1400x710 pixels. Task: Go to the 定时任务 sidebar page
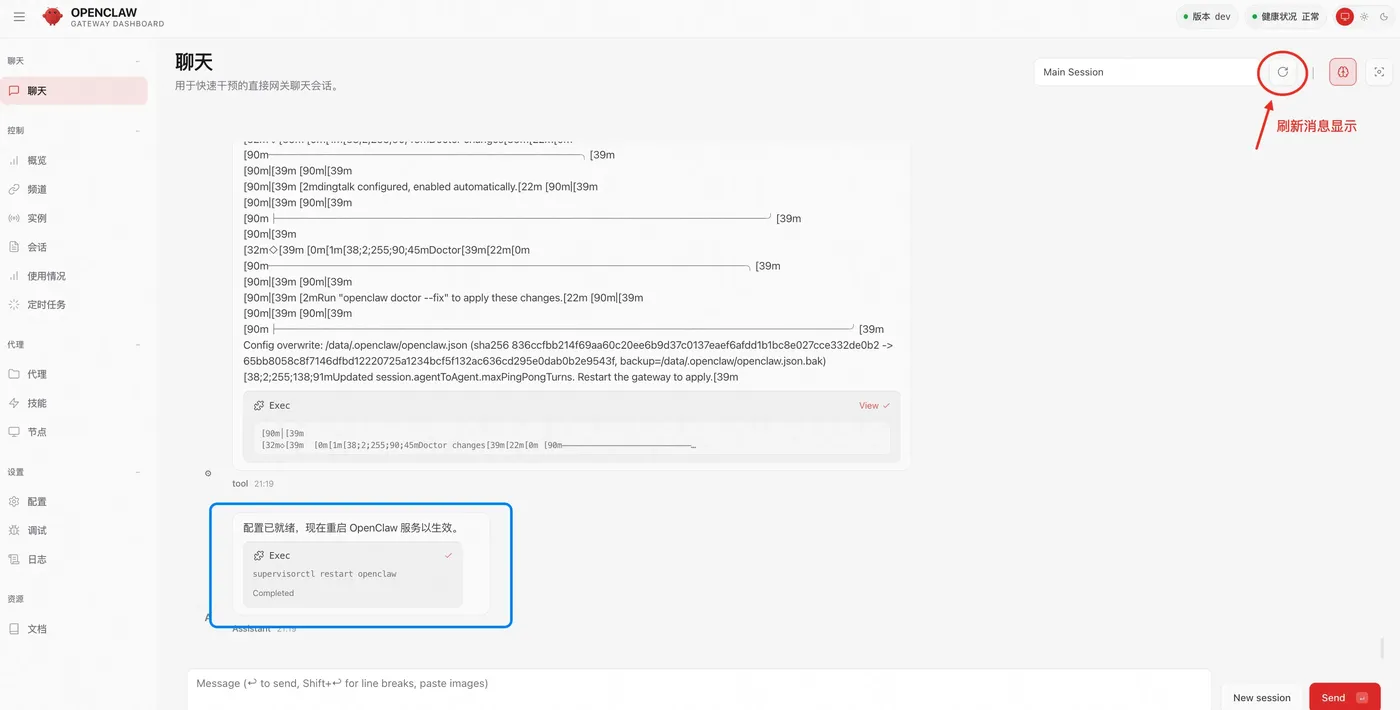pos(46,304)
